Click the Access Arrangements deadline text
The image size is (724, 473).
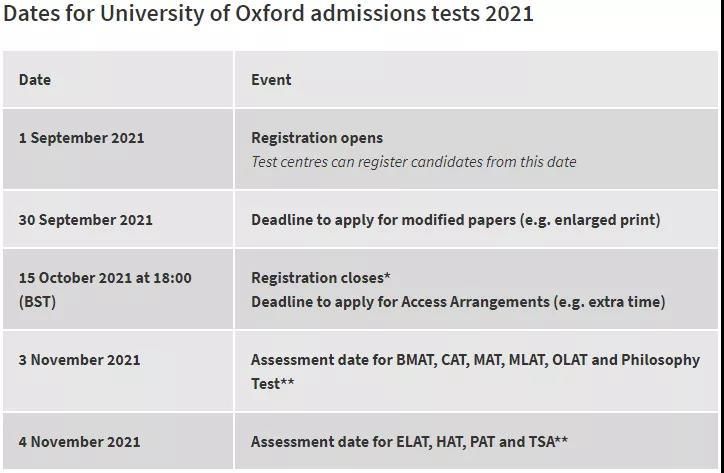pyautogui.click(x=458, y=302)
